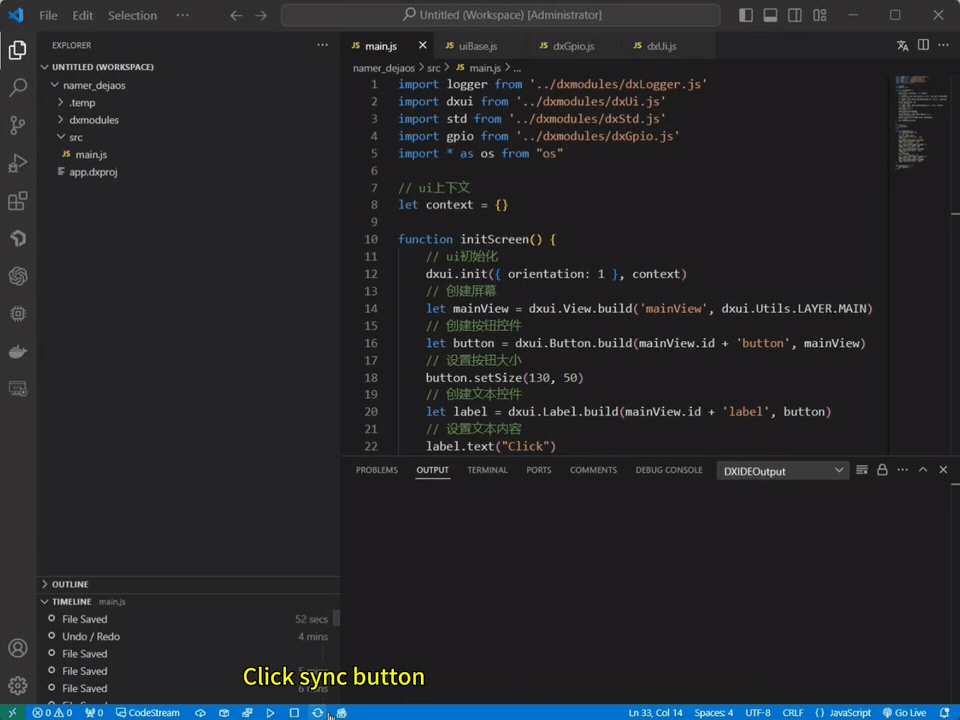Open the File menu
Screen dimensions: 960x720
click(x=48, y=15)
